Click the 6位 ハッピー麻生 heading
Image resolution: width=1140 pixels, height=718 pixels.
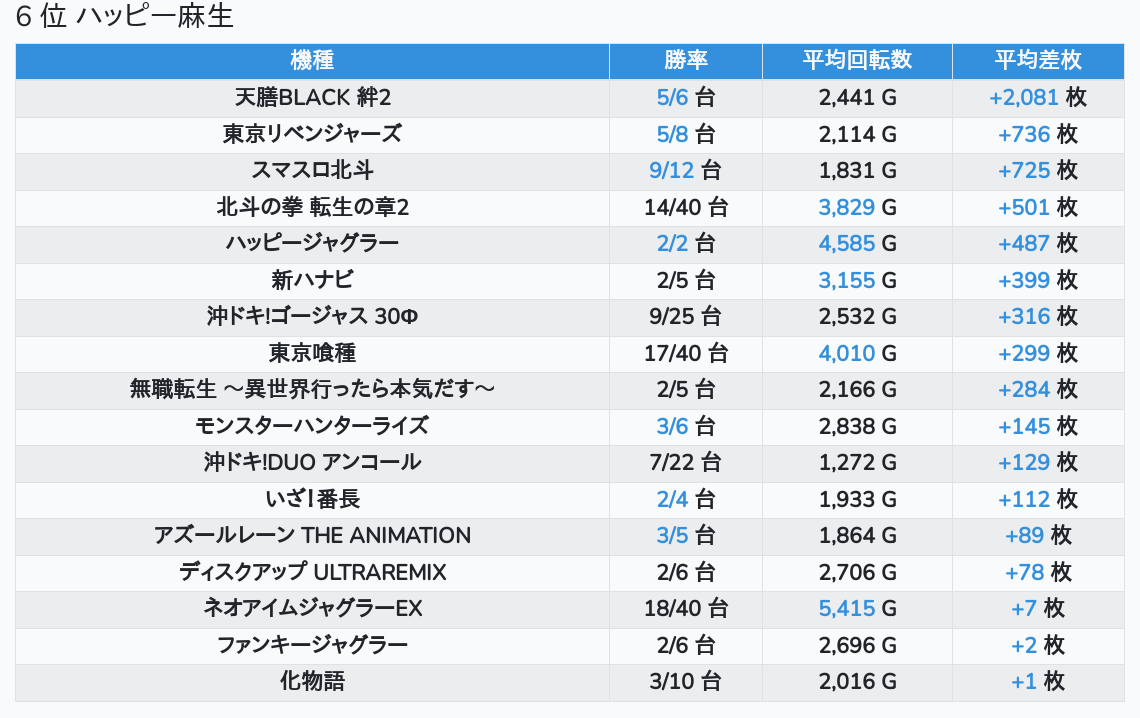[125, 18]
